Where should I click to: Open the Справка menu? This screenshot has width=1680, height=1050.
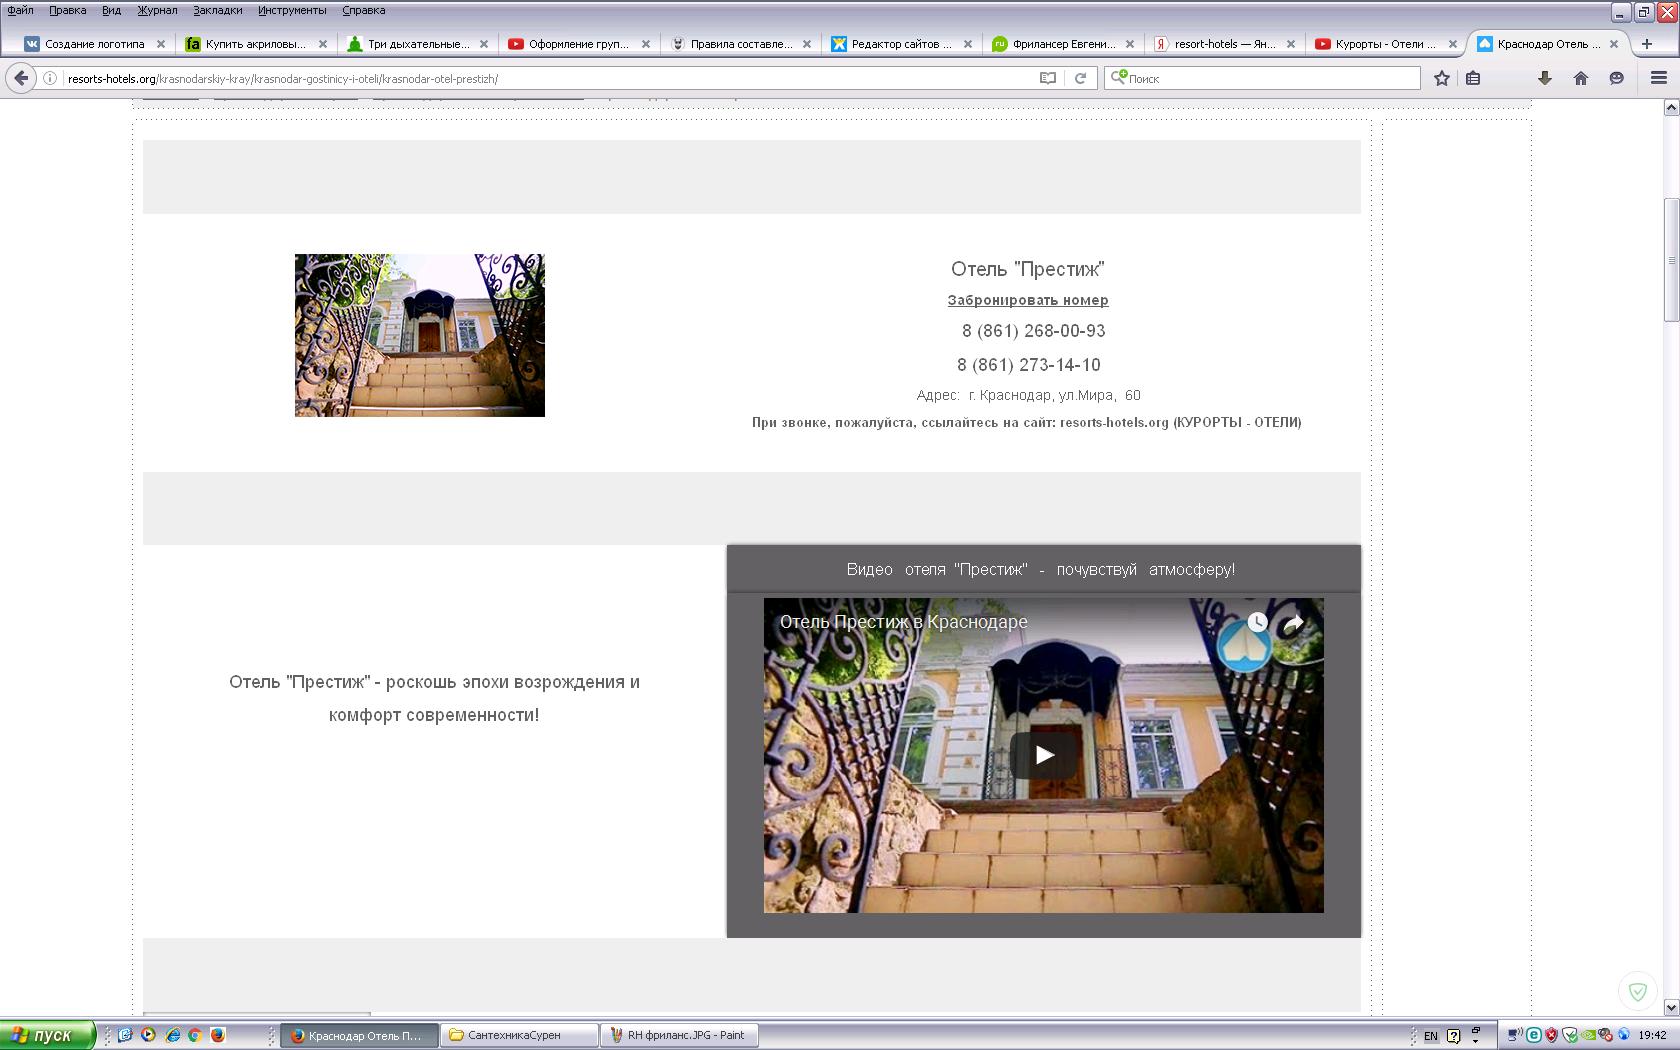tap(363, 10)
